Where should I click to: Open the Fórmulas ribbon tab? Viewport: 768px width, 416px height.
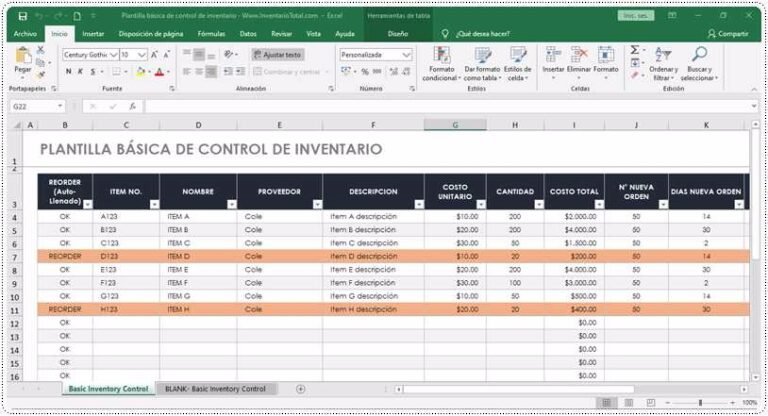[x=211, y=33]
